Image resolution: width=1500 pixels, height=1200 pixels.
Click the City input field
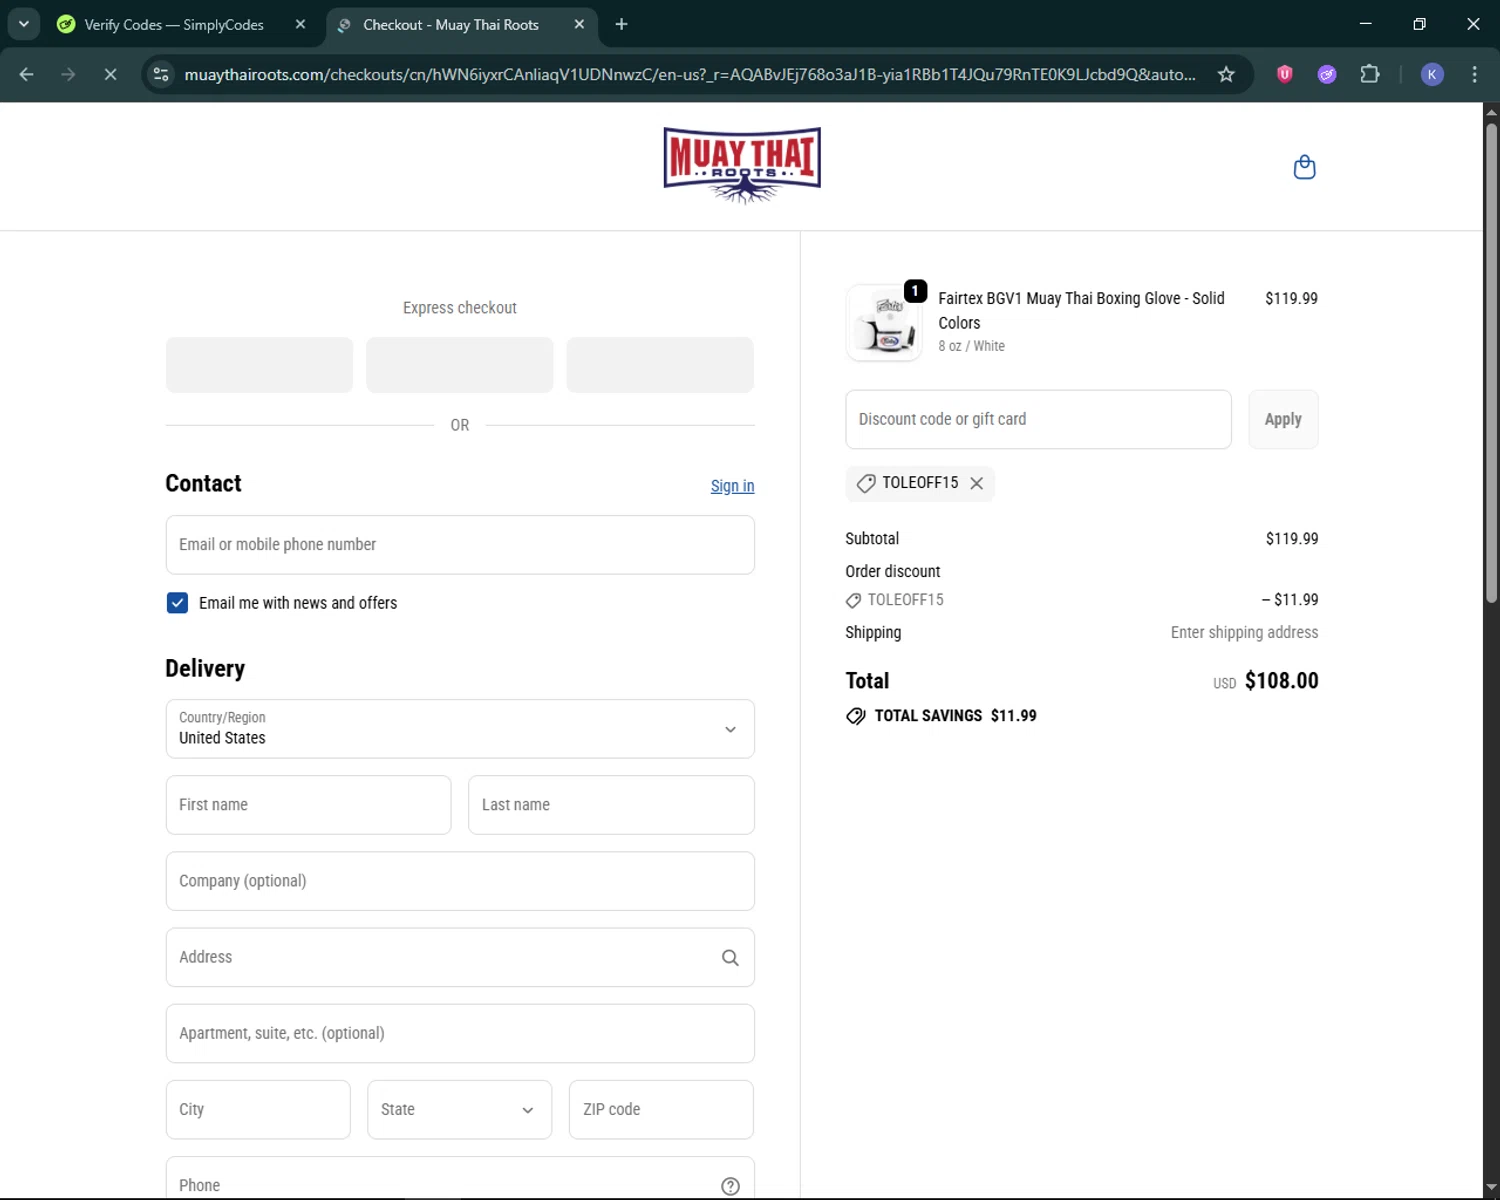(x=258, y=1110)
